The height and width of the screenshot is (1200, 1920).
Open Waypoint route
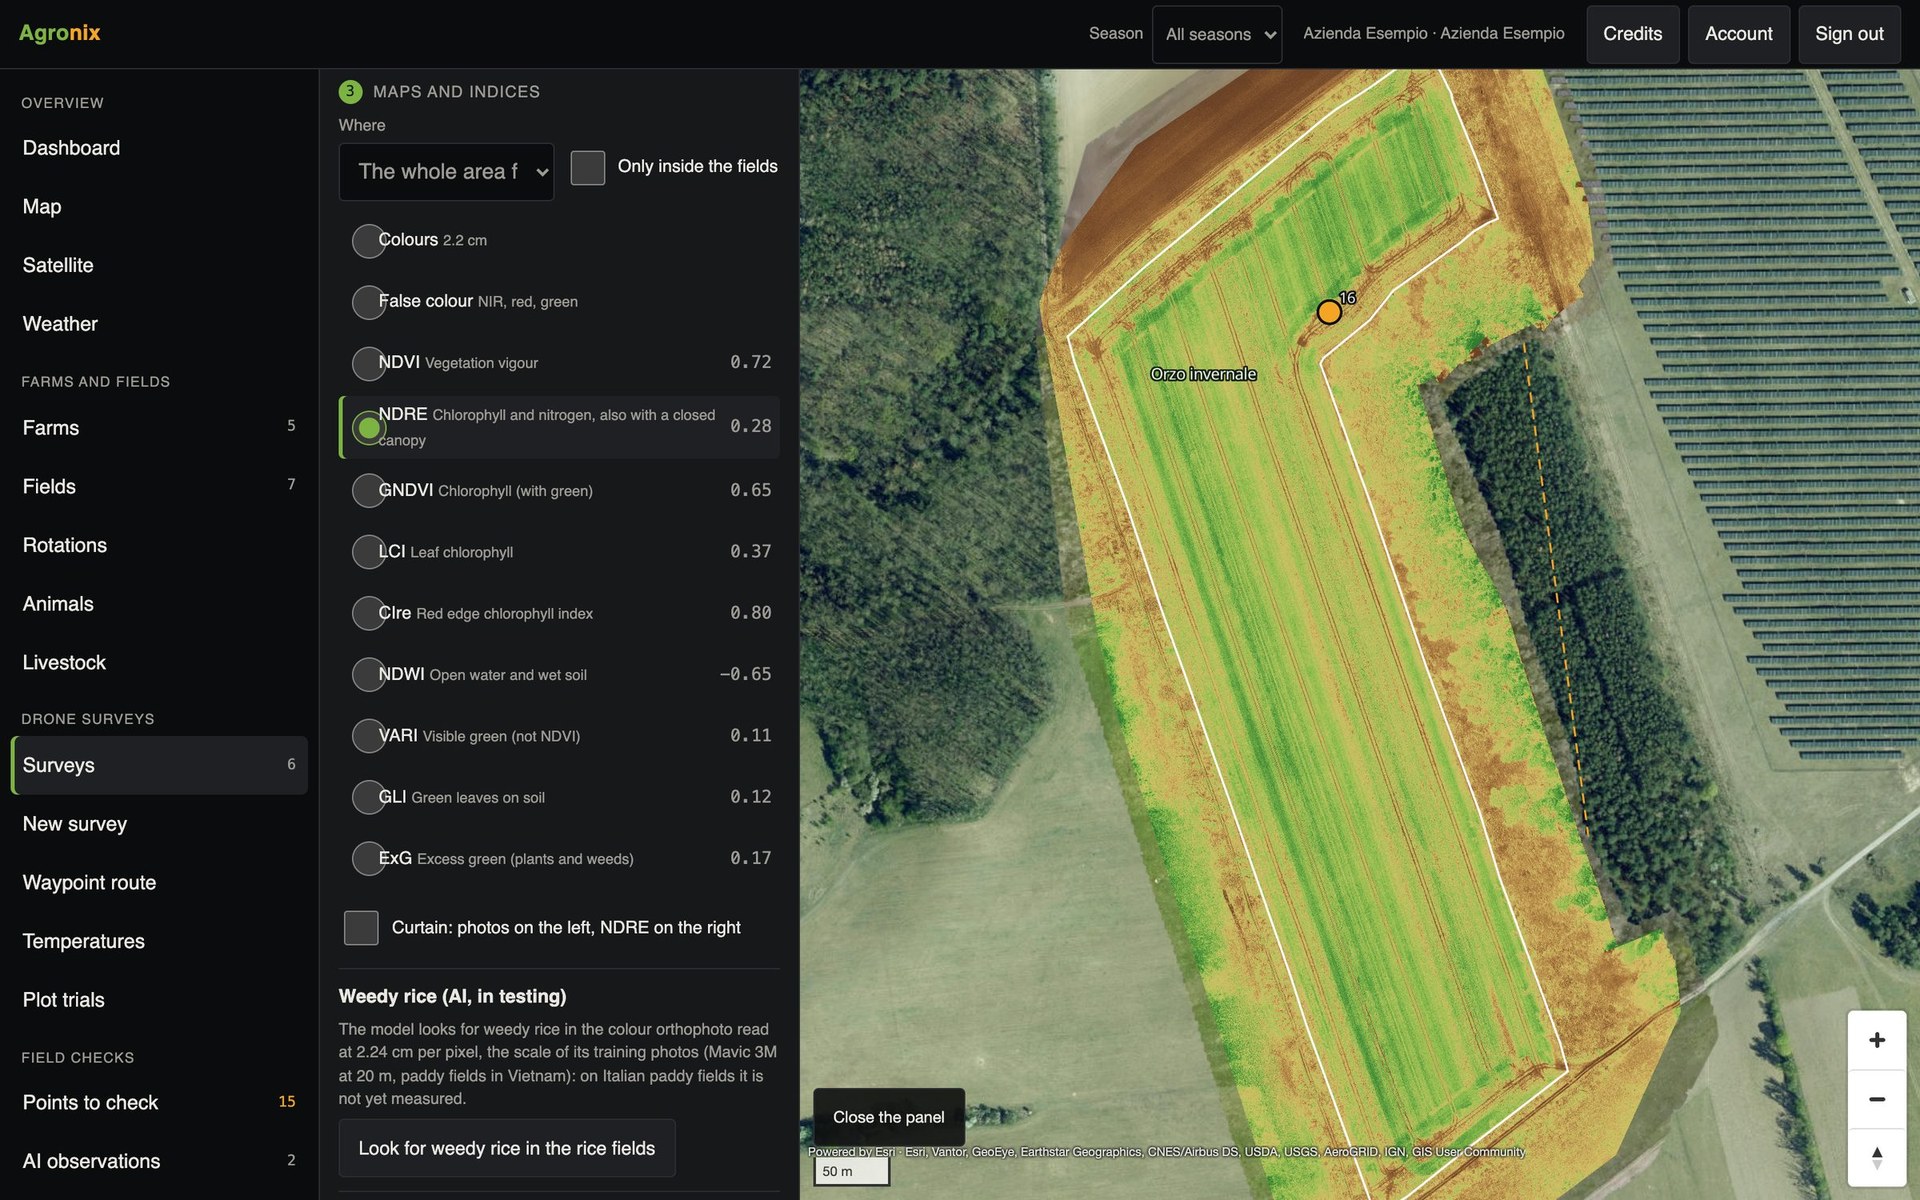(x=159, y=883)
